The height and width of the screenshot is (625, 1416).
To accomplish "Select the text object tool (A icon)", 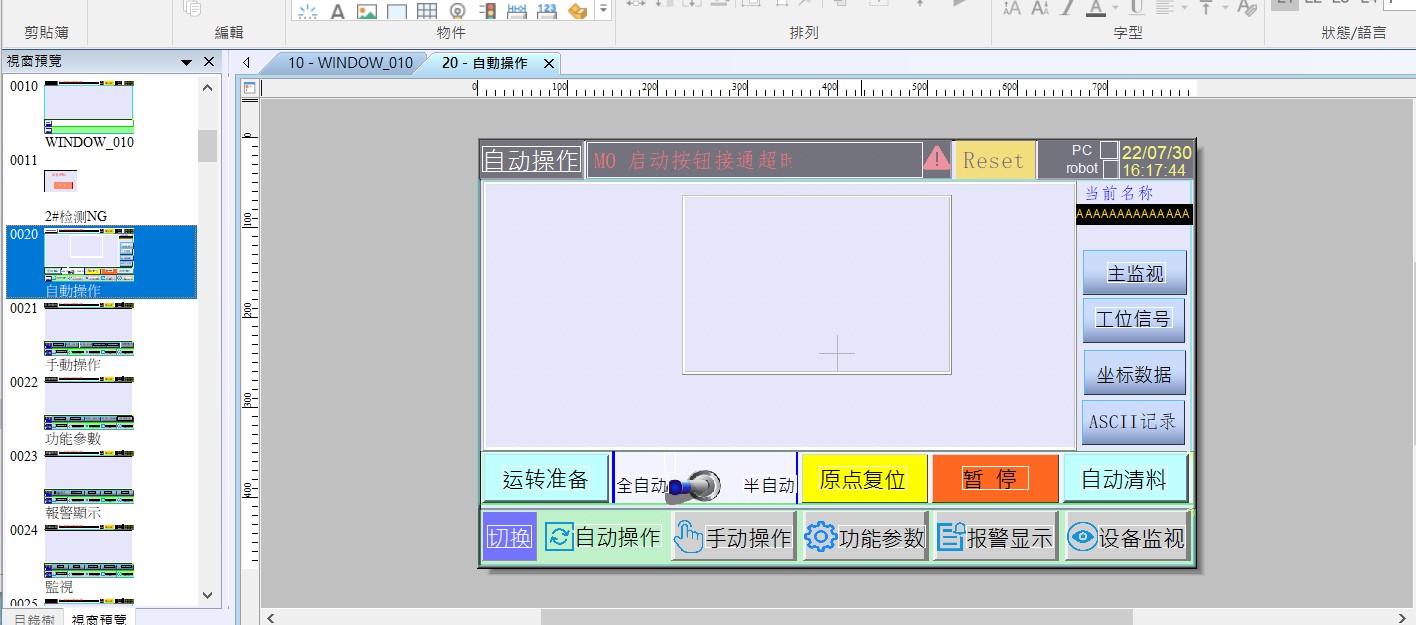I will point(337,11).
